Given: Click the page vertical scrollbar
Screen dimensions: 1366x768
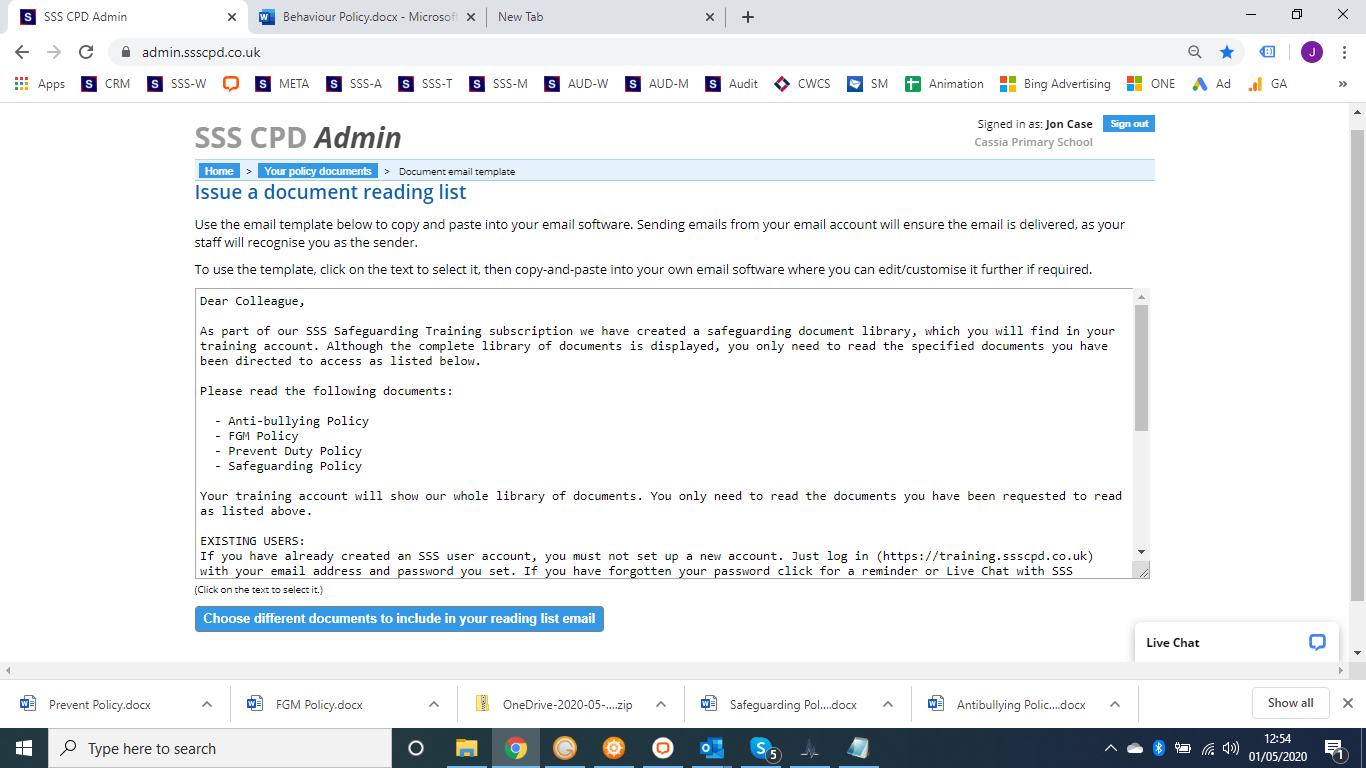Looking at the screenshot, I should coord(1357,365).
